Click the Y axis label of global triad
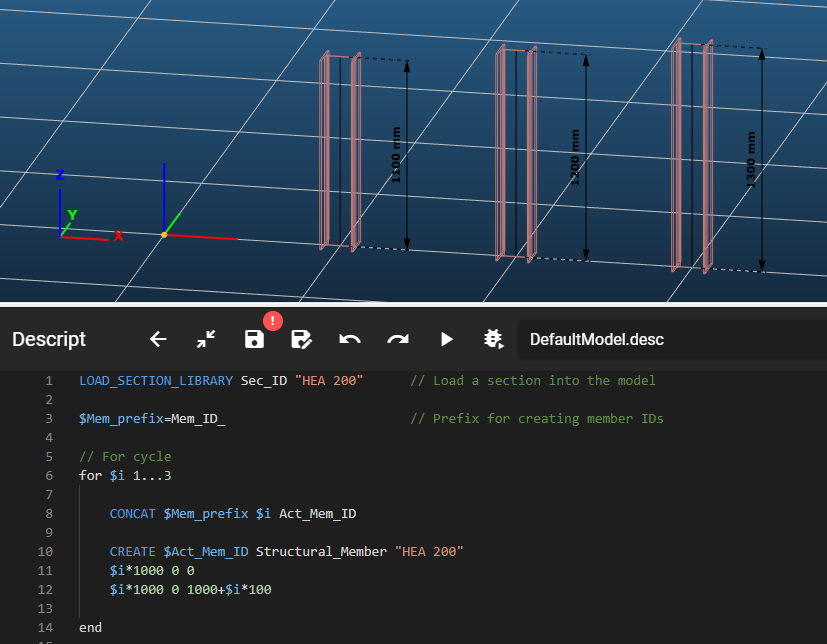 [x=73, y=215]
